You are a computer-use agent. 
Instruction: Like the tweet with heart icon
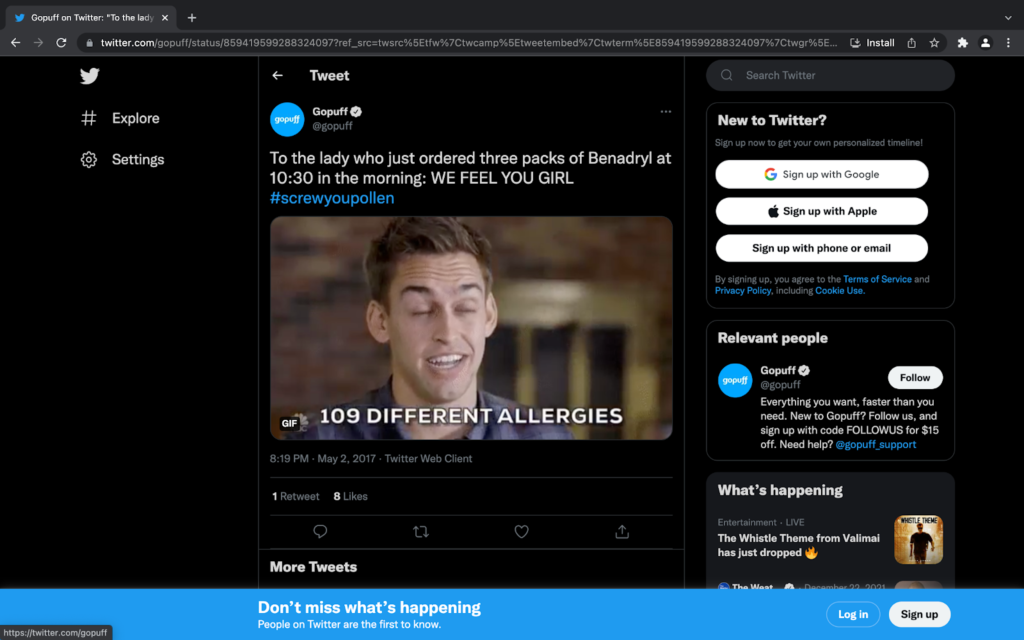tap(521, 532)
